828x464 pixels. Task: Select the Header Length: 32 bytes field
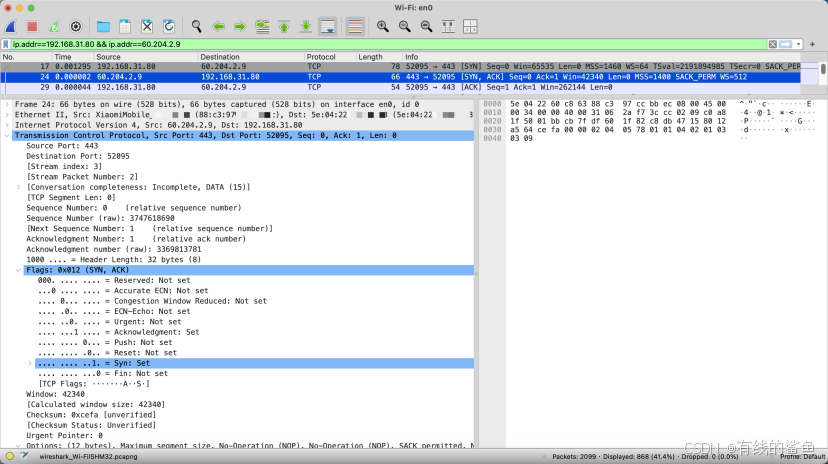coord(114,260)
